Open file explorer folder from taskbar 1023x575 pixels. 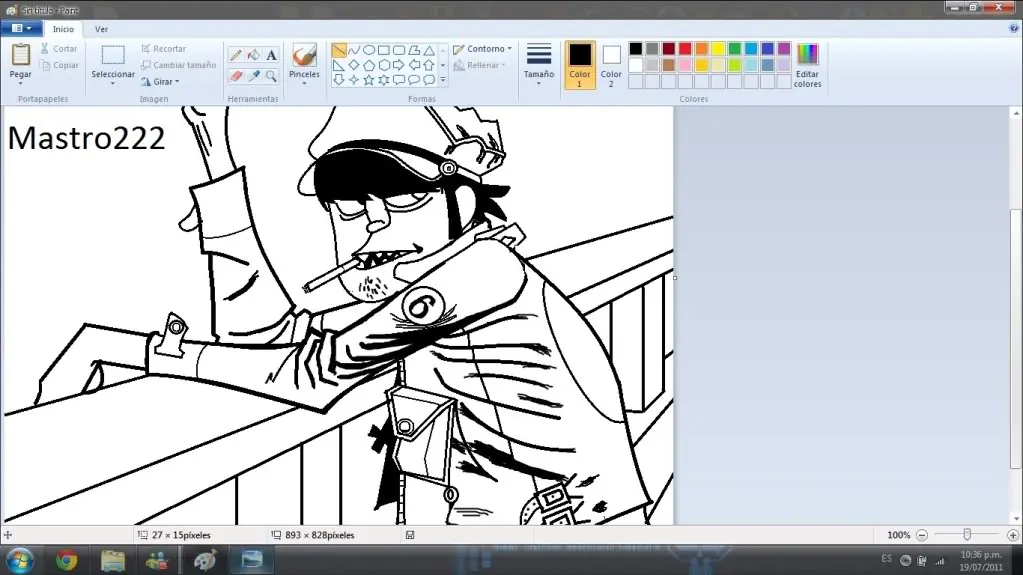(x=113, y=561)
